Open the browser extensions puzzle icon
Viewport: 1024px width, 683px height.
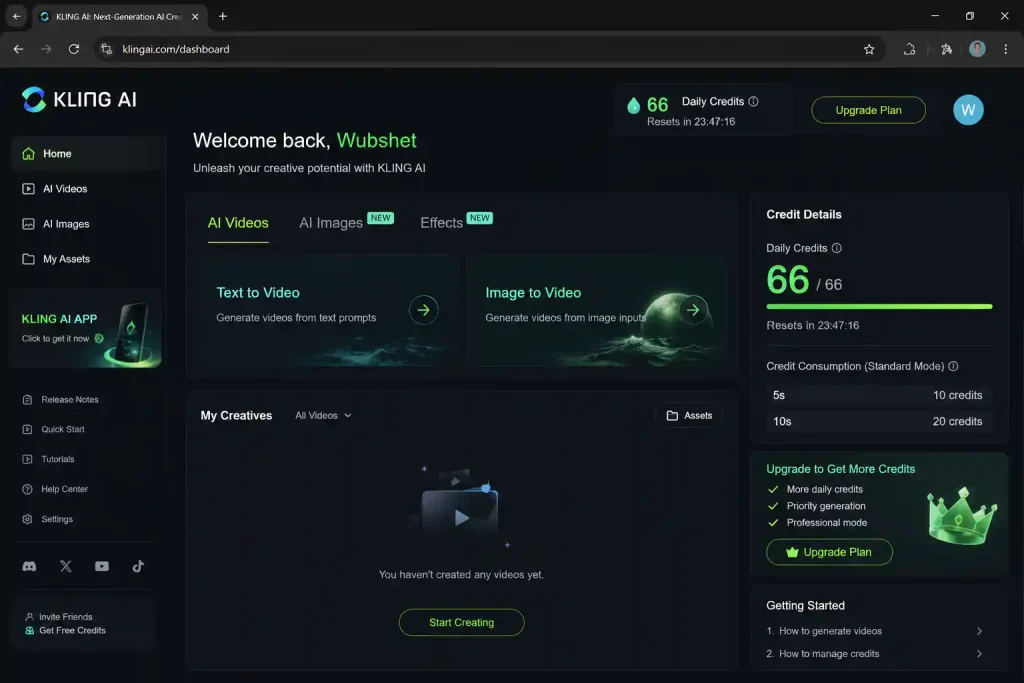click(946, 49)
